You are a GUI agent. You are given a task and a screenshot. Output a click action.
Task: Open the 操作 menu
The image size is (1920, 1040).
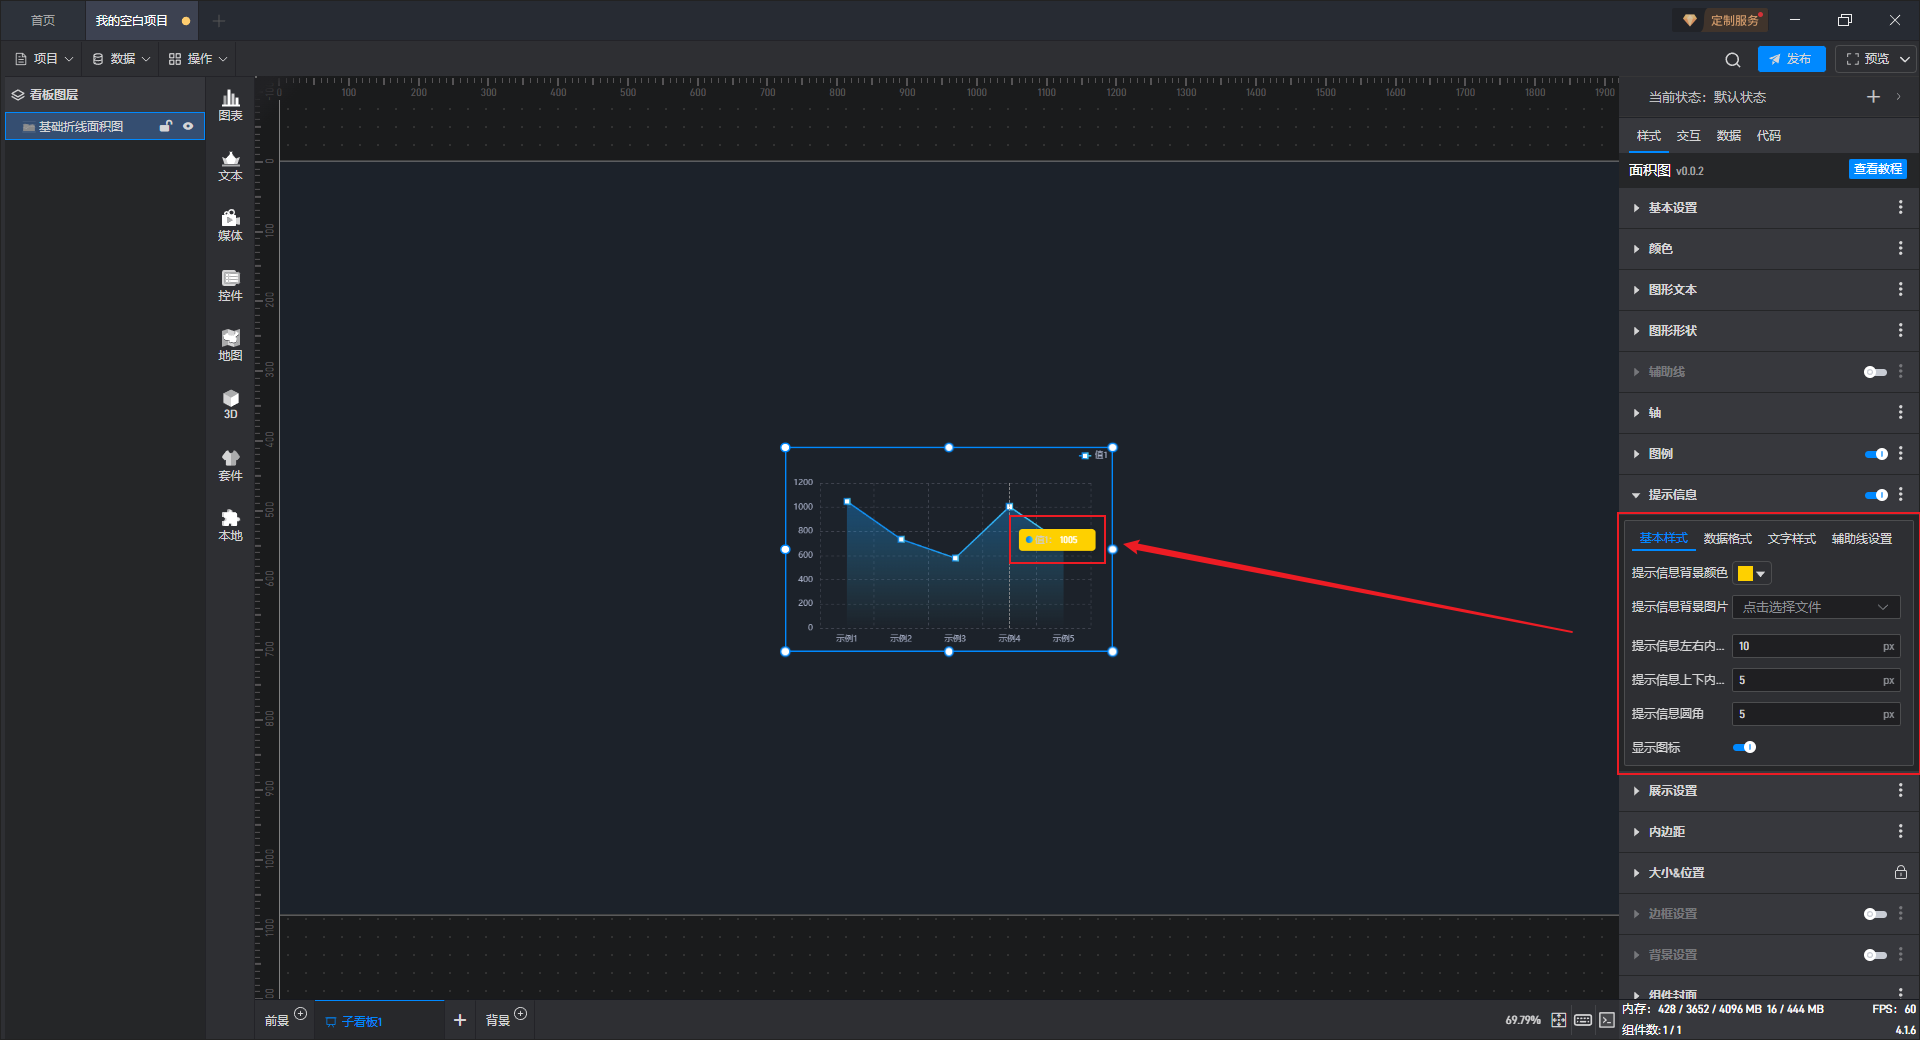[198, 59]
